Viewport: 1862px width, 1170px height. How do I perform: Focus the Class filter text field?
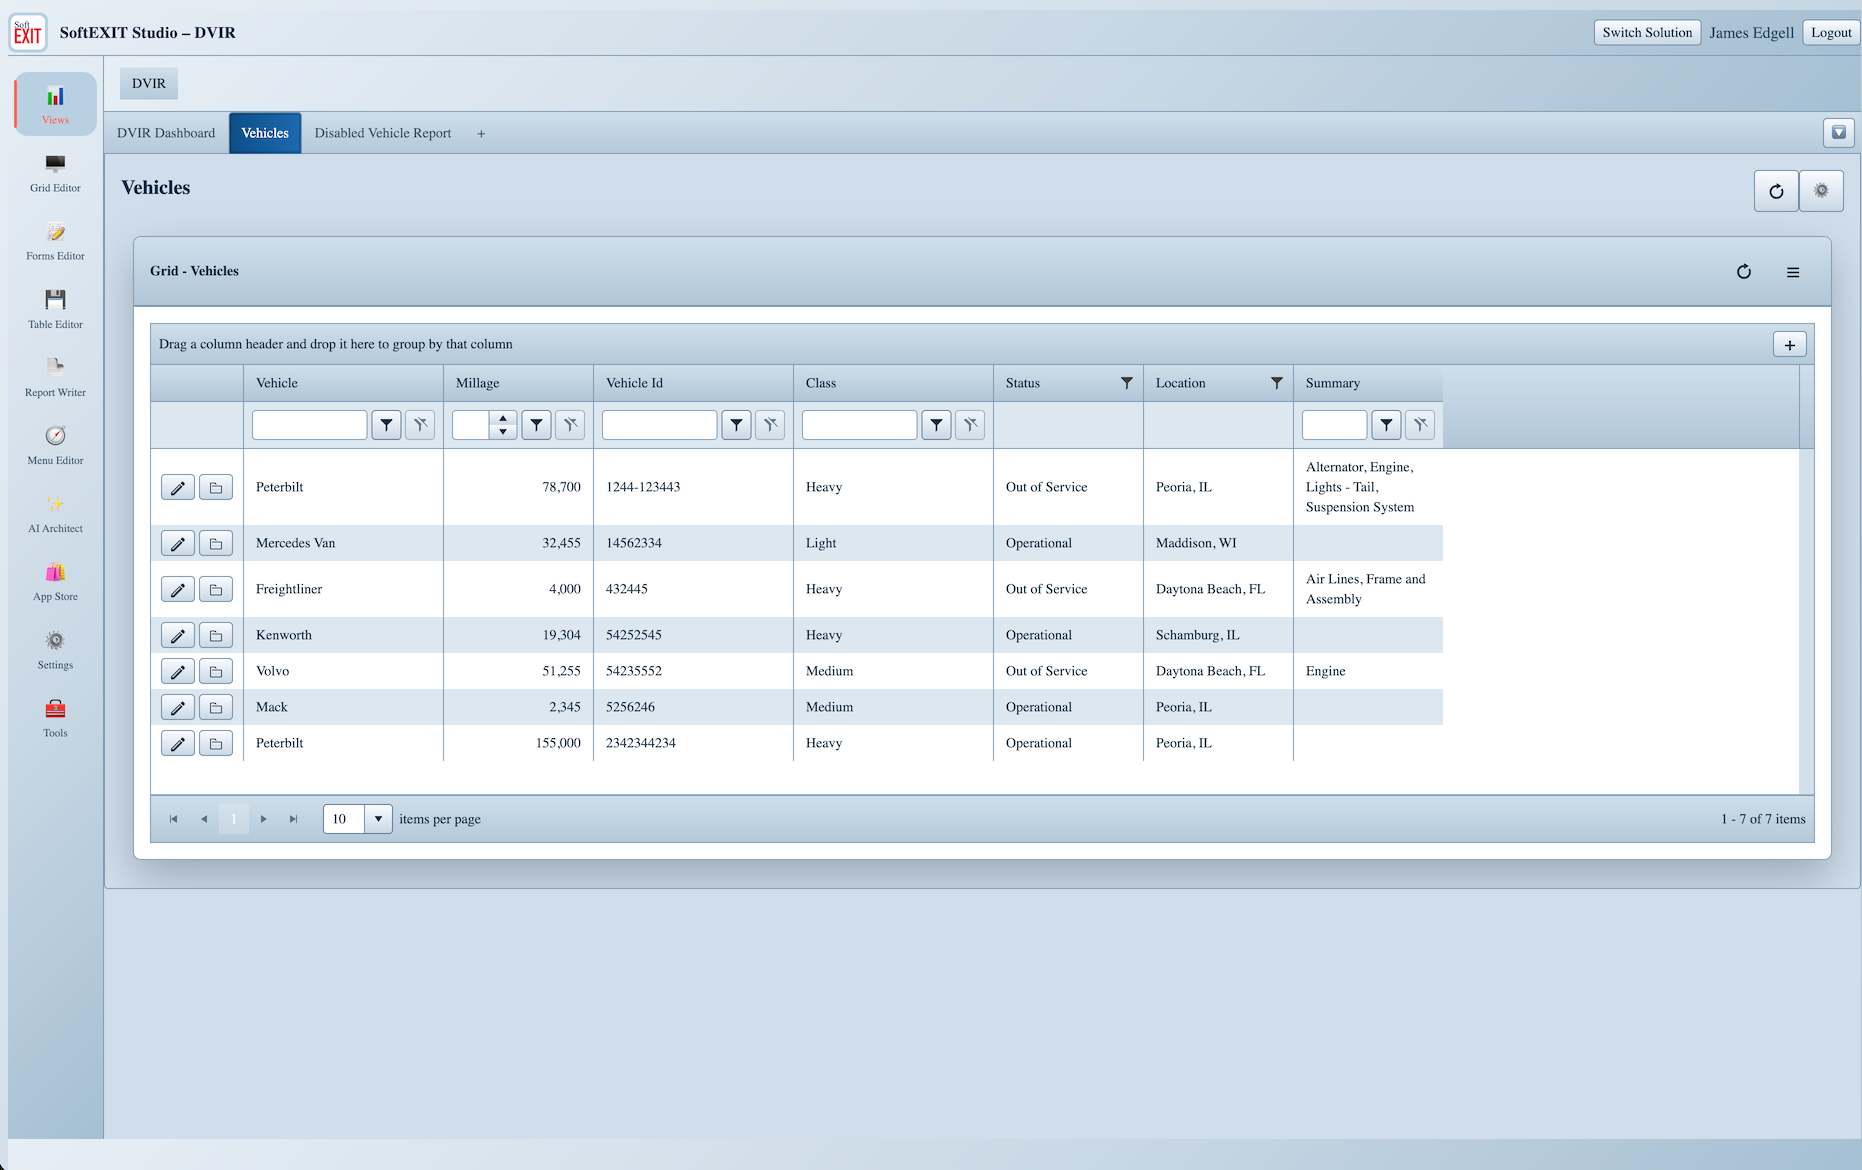click(860, 425)
